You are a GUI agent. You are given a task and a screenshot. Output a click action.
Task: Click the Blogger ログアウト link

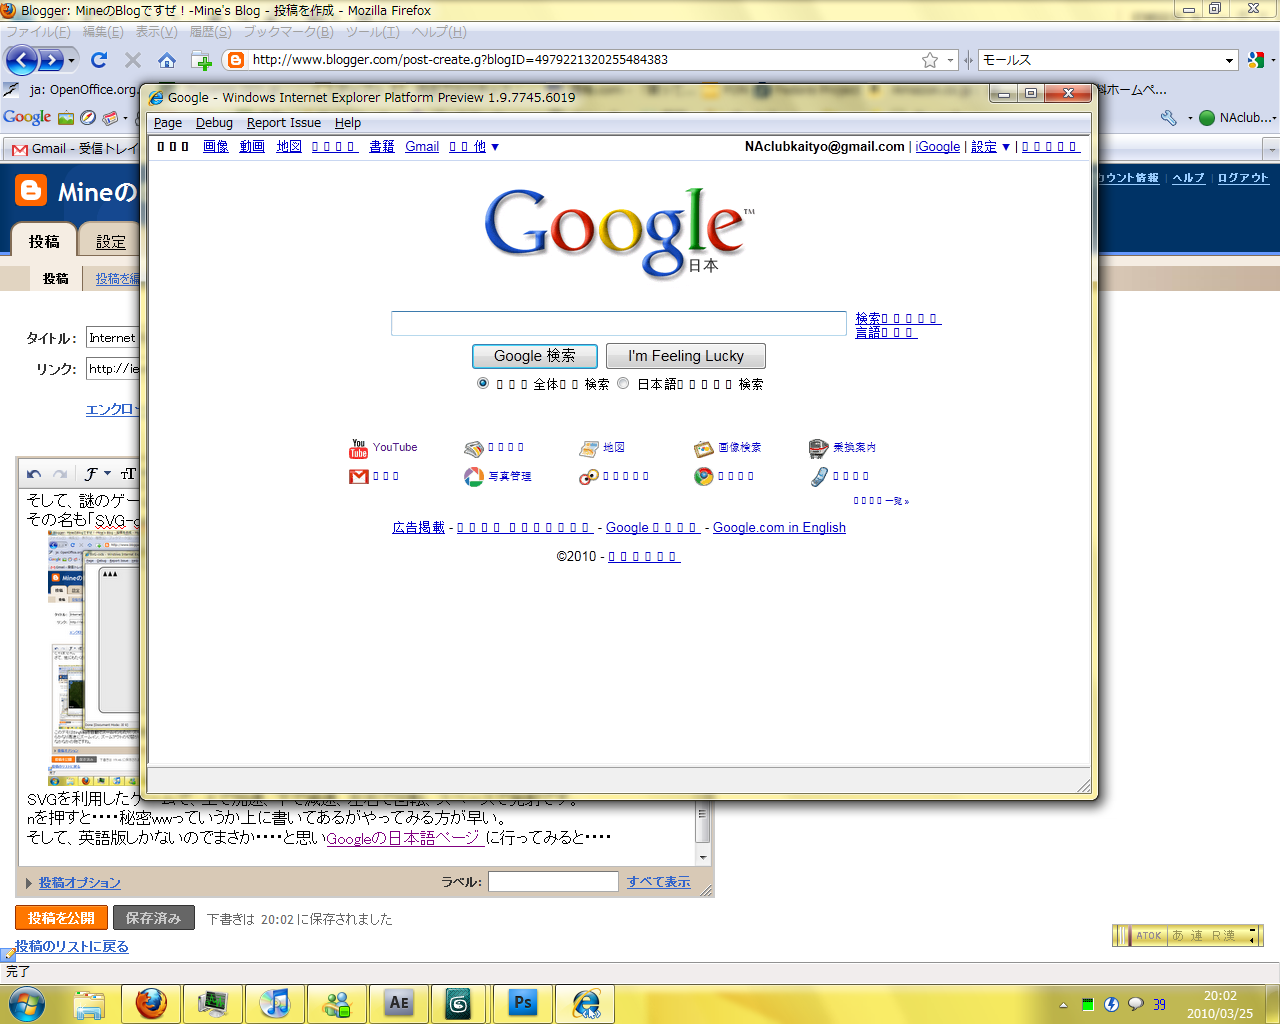pyautogui.click(x=1243, y=178)
